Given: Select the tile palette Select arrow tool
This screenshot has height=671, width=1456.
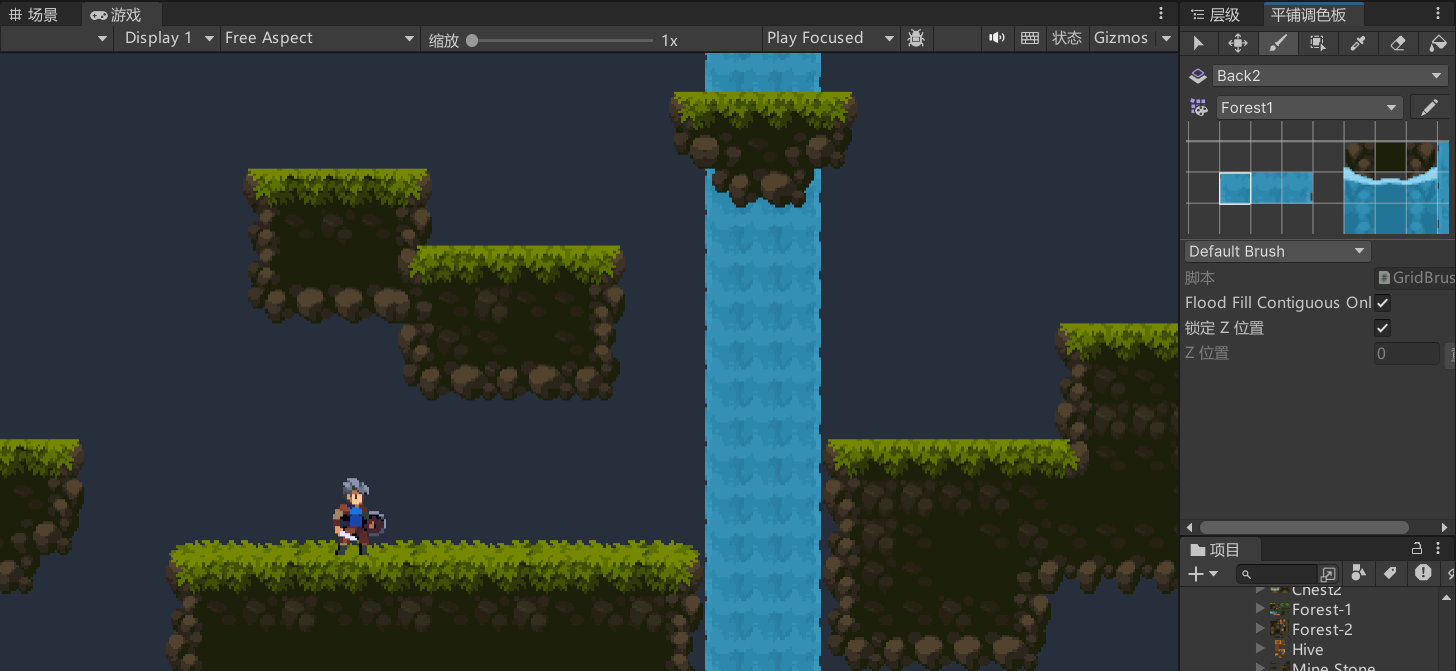Looking at the screenshot, I should click(x=1198, y=43).
